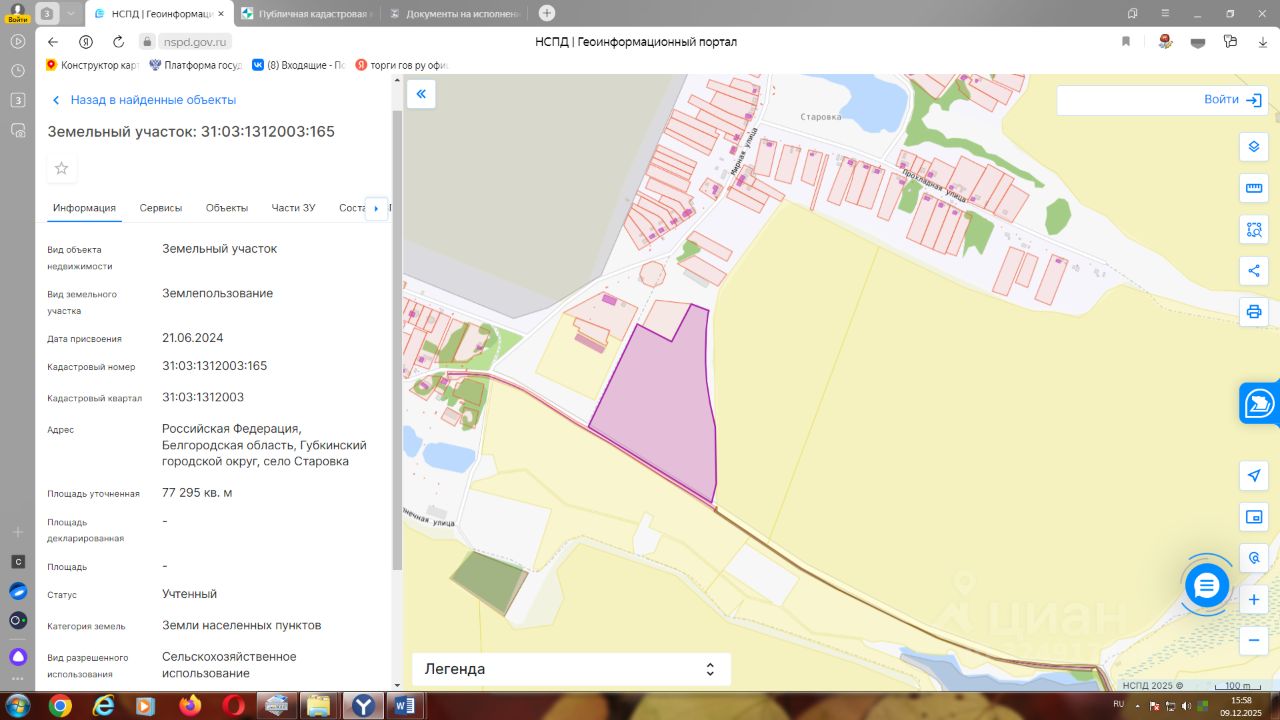This screenshot has width=1280, height=720.
Task: Switch to Публичная кадастровая browser tab
Action: point(306,13)
